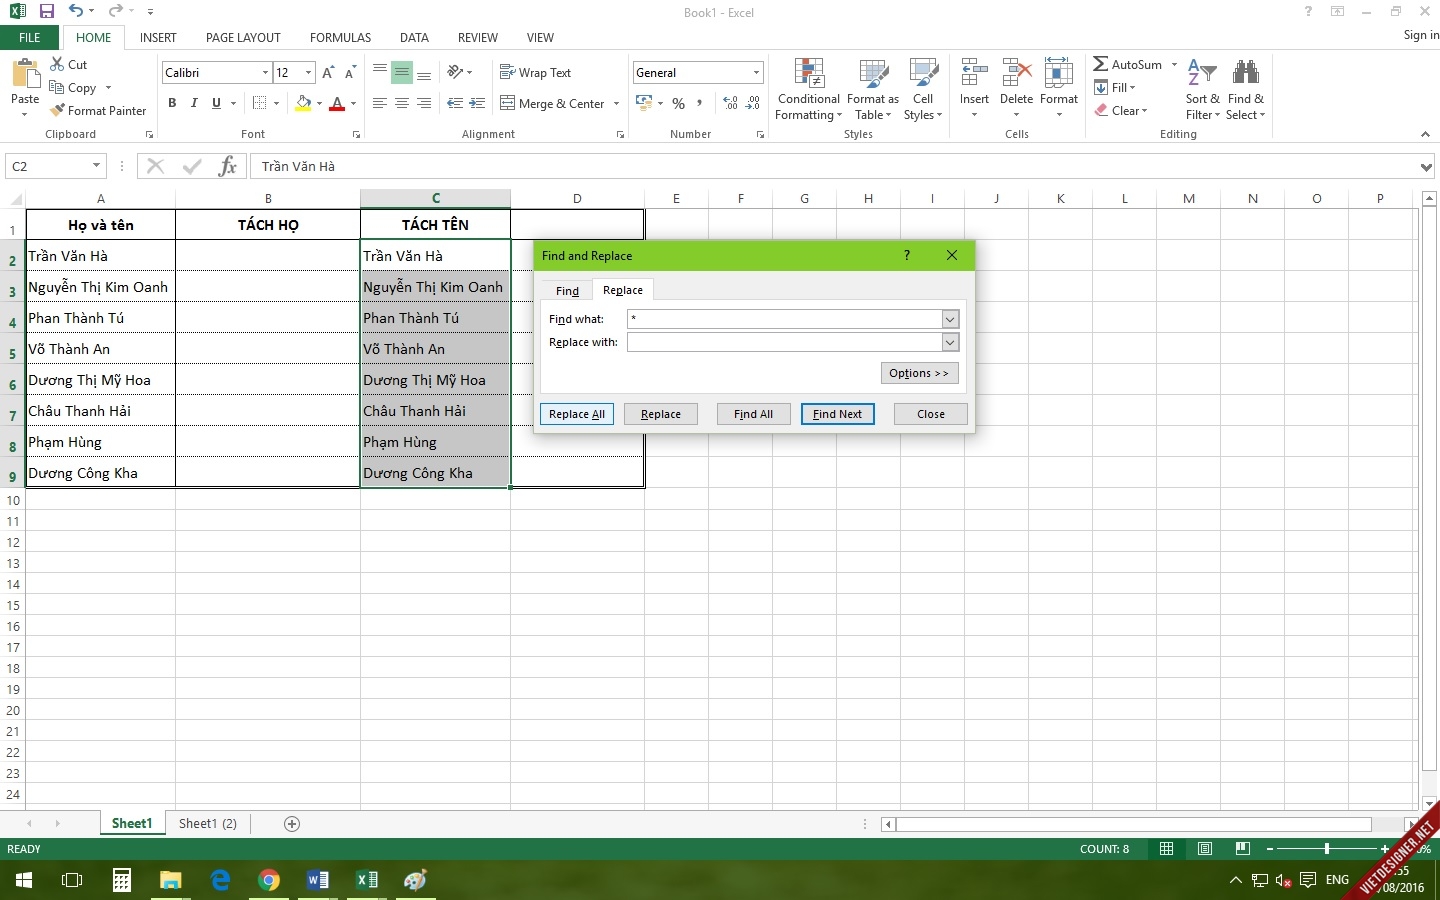Viewport: 1440px width, 900px height.
Task: Click the Conditional Formatting icon
Action: coord(809,74)
